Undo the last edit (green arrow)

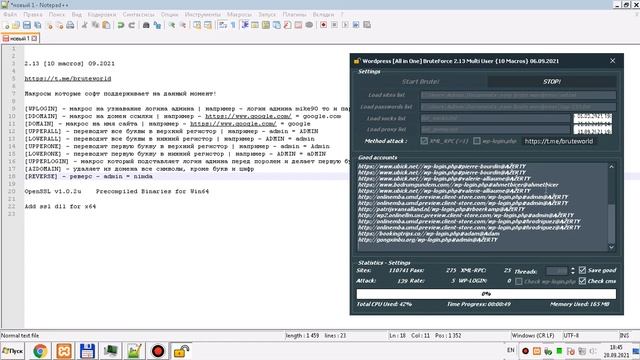pos(121,25)
